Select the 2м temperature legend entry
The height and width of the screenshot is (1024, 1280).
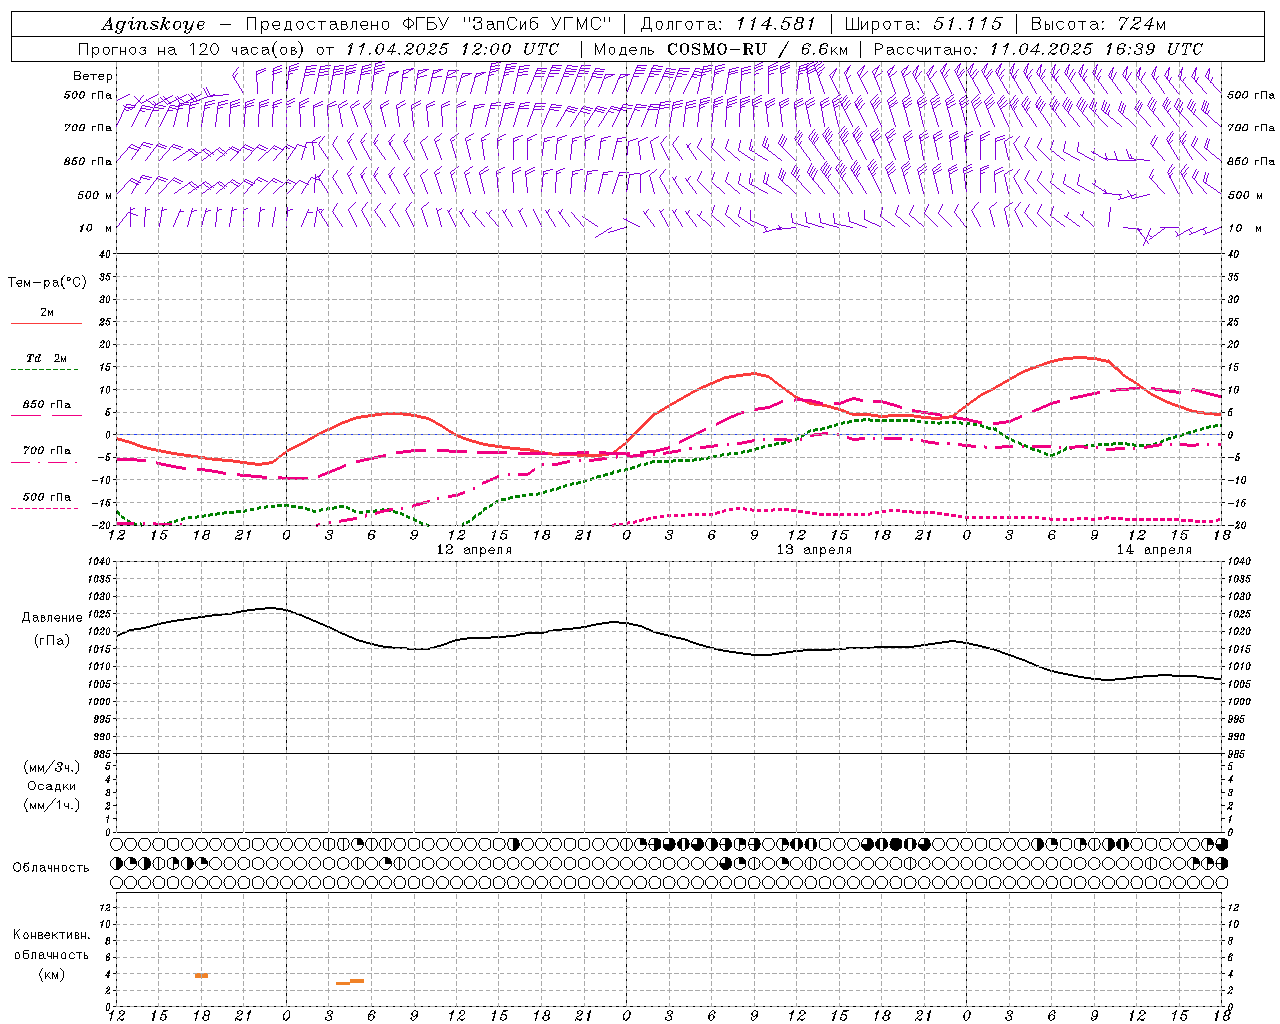(46, 313)
